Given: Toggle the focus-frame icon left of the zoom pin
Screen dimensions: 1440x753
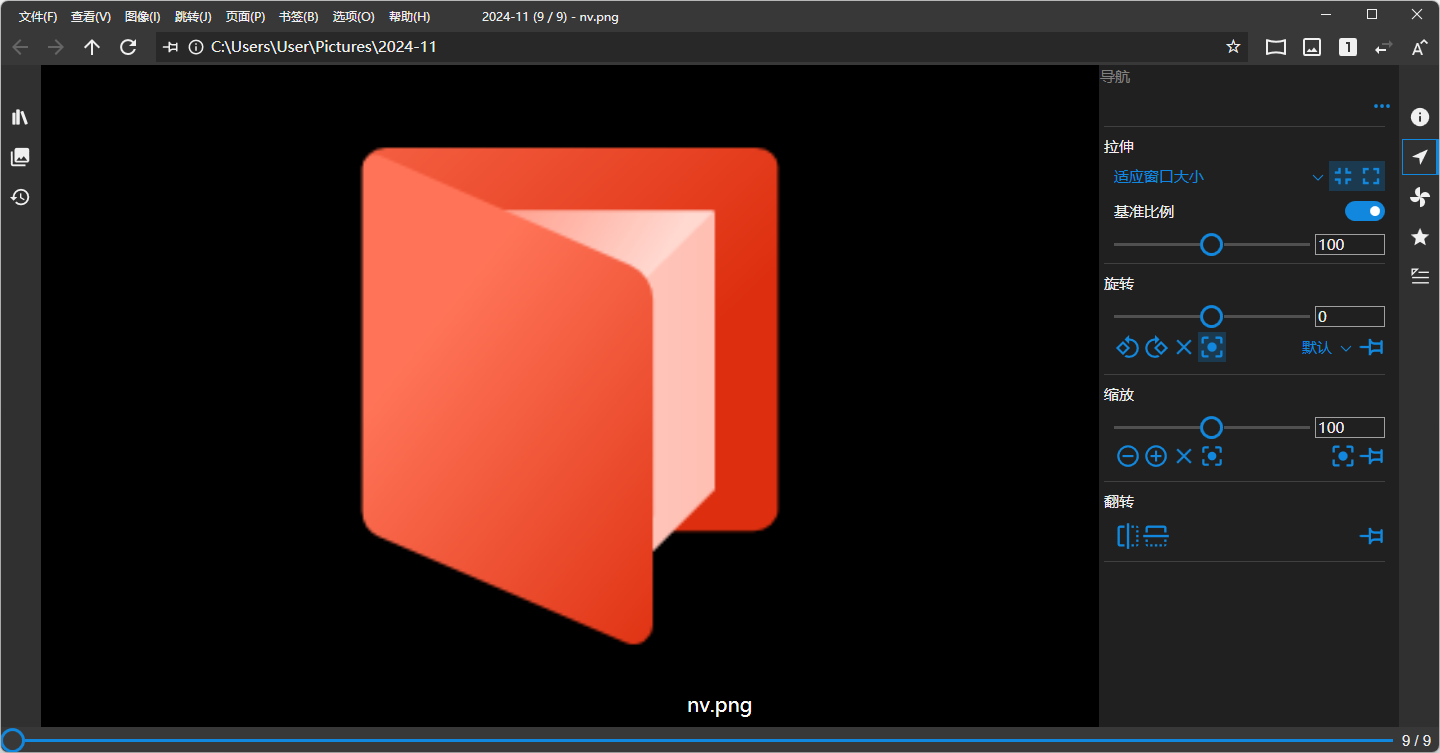Looking at the screenshot, I should tap(1343, 456).
